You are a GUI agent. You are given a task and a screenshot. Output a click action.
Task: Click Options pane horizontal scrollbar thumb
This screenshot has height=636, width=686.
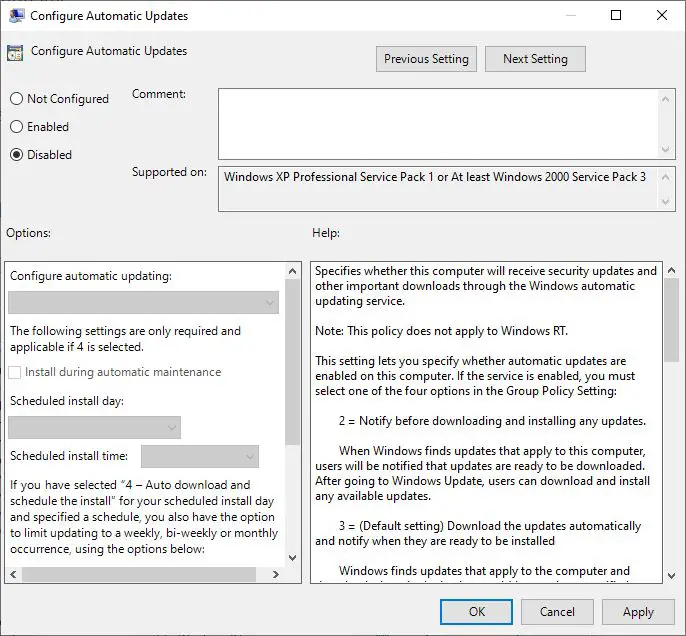coord(139,574)
